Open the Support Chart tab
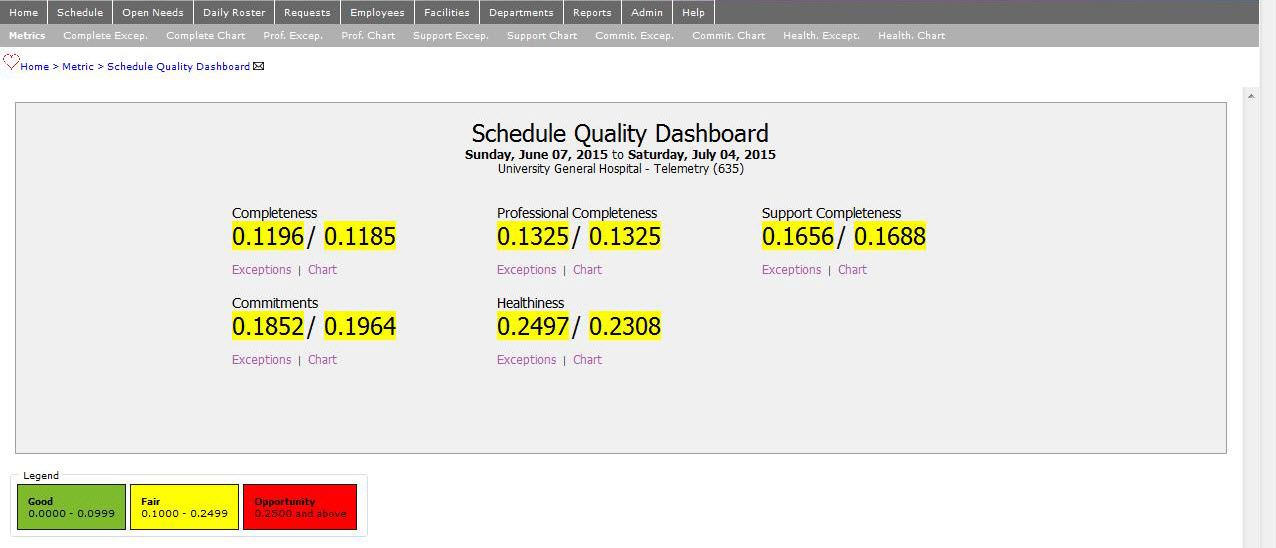 click(x=541, y=36)
